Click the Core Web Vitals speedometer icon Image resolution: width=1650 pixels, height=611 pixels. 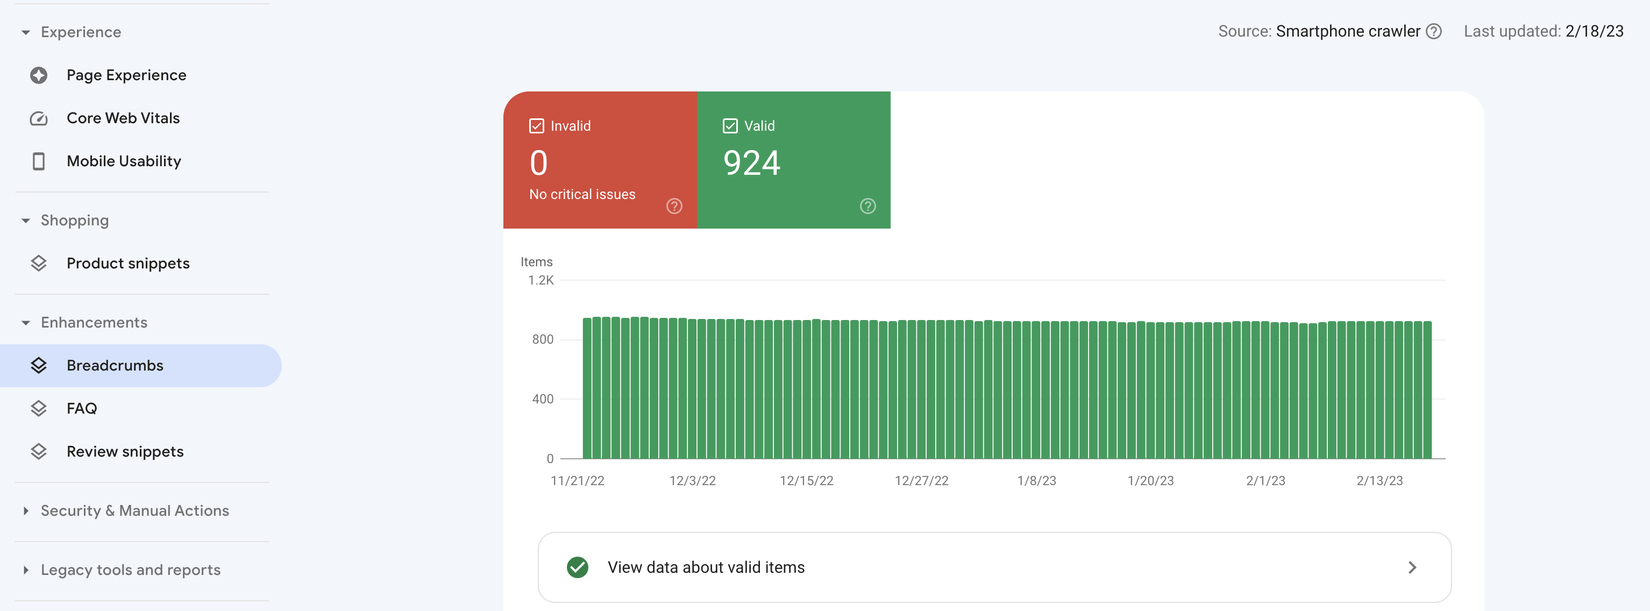tap(39, 118)
